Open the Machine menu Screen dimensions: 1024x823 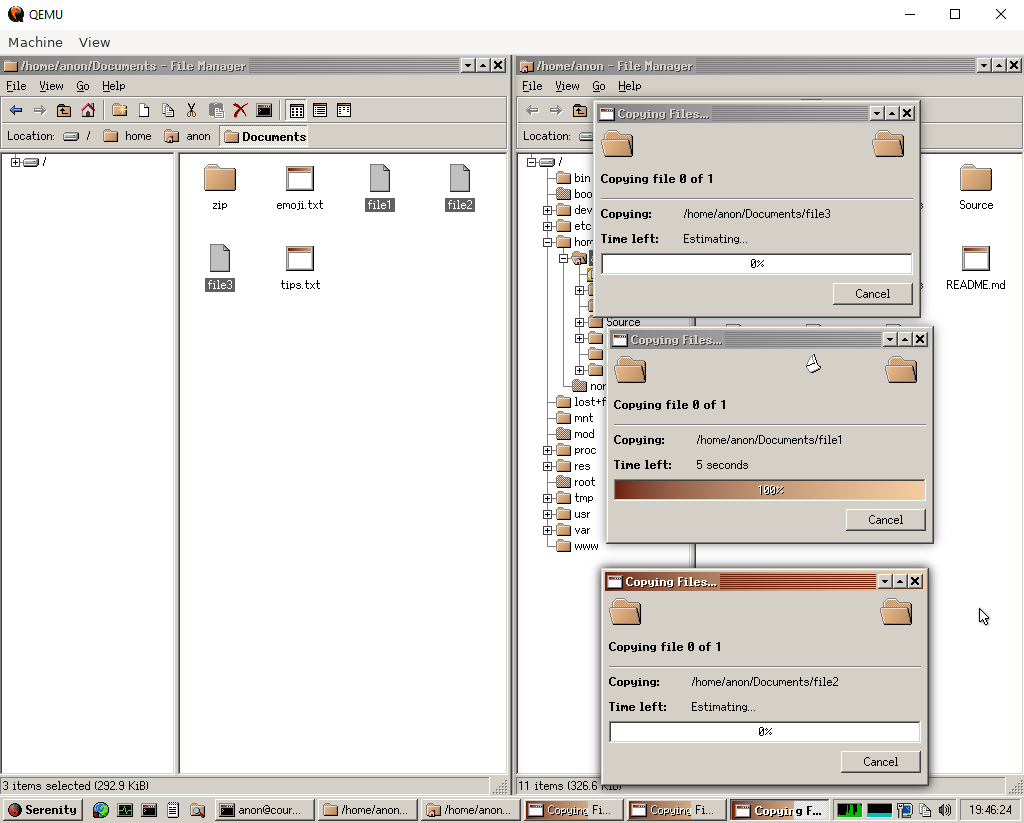point(35,42)
